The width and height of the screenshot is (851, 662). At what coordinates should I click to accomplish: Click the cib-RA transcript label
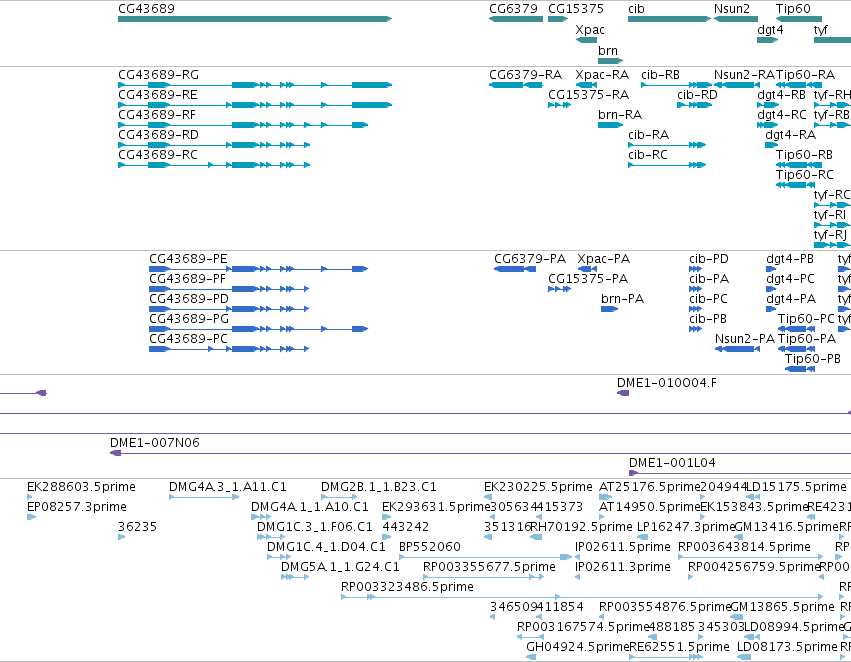click(x=649, y=135)
